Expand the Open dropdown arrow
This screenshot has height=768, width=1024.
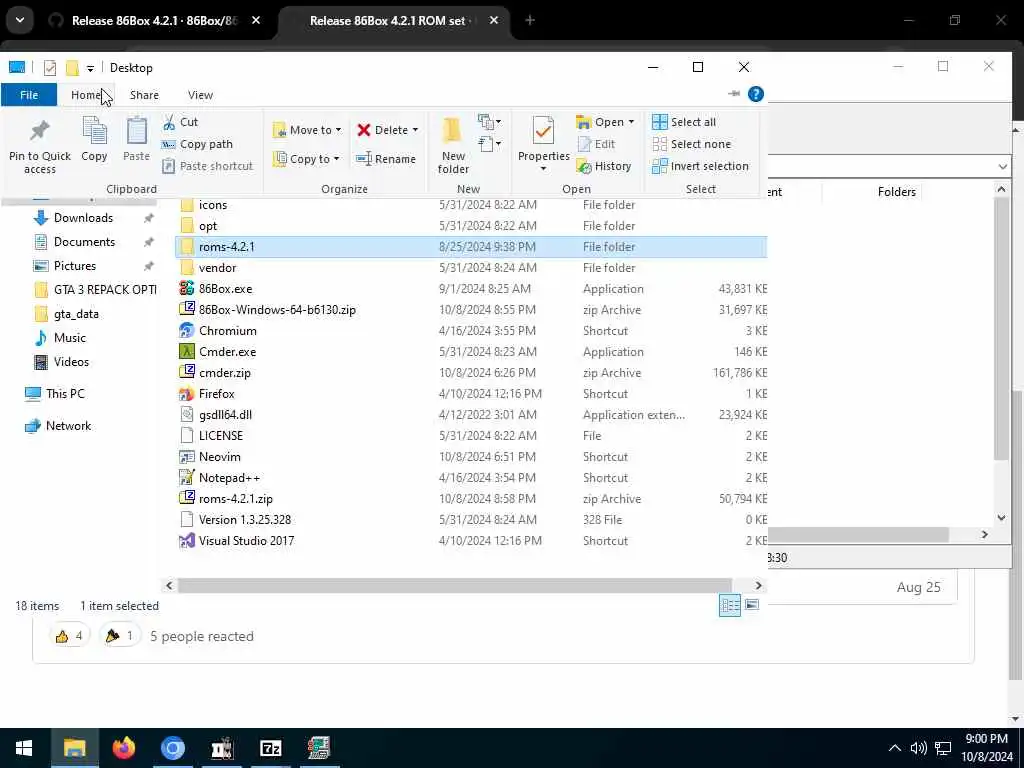point(631,122)
